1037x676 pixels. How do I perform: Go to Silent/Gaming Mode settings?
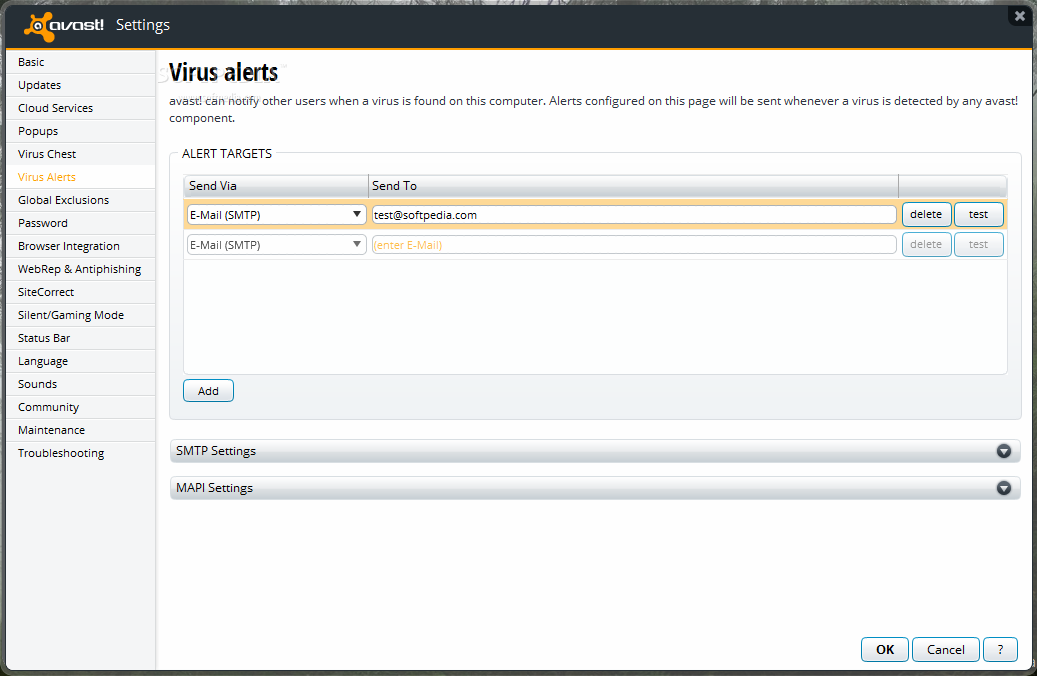pos(81,315)
